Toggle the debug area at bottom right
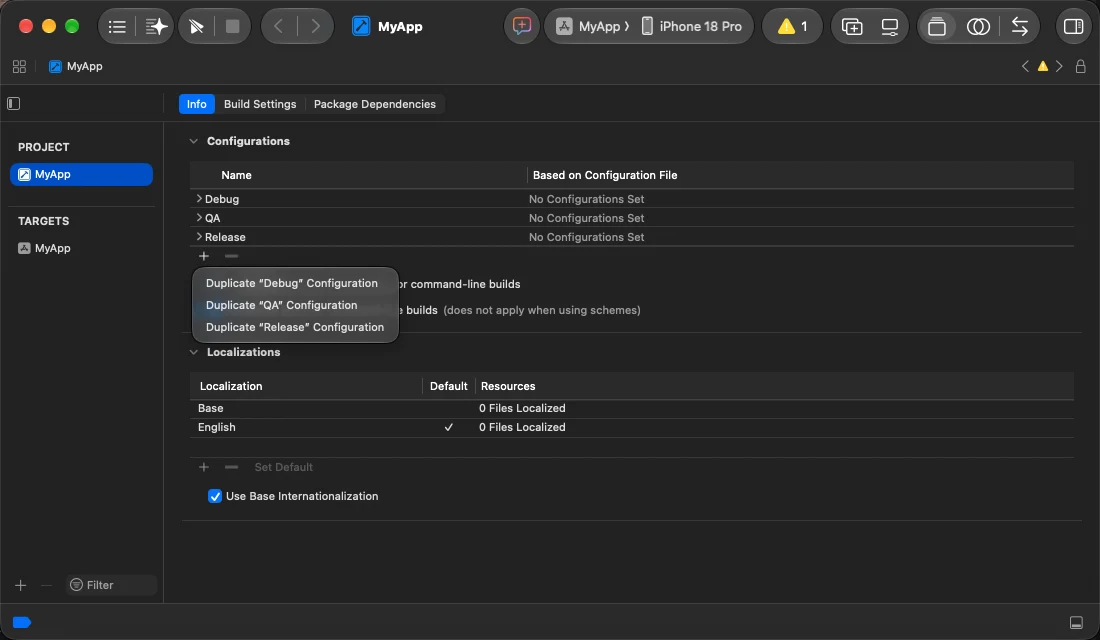 1076,622
